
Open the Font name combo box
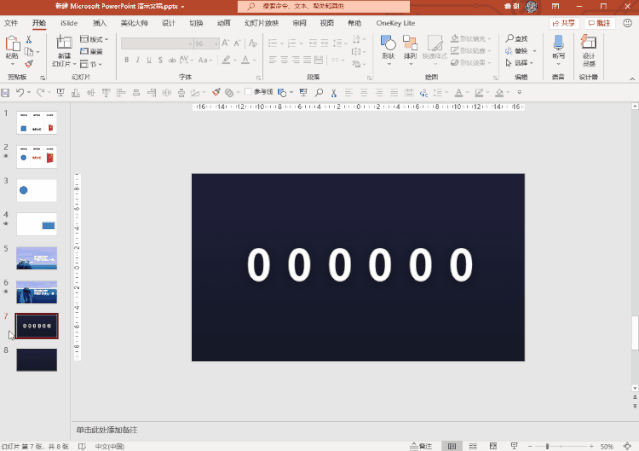point(157,43)
